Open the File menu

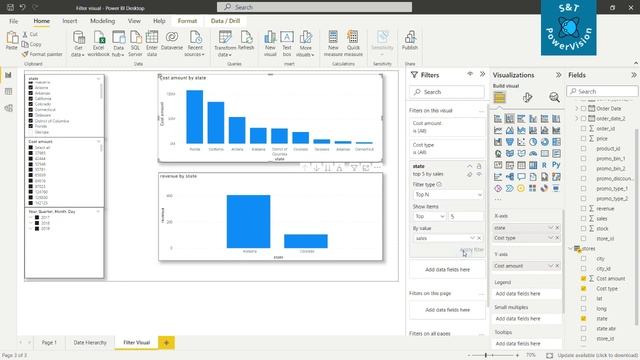[13, 21]
